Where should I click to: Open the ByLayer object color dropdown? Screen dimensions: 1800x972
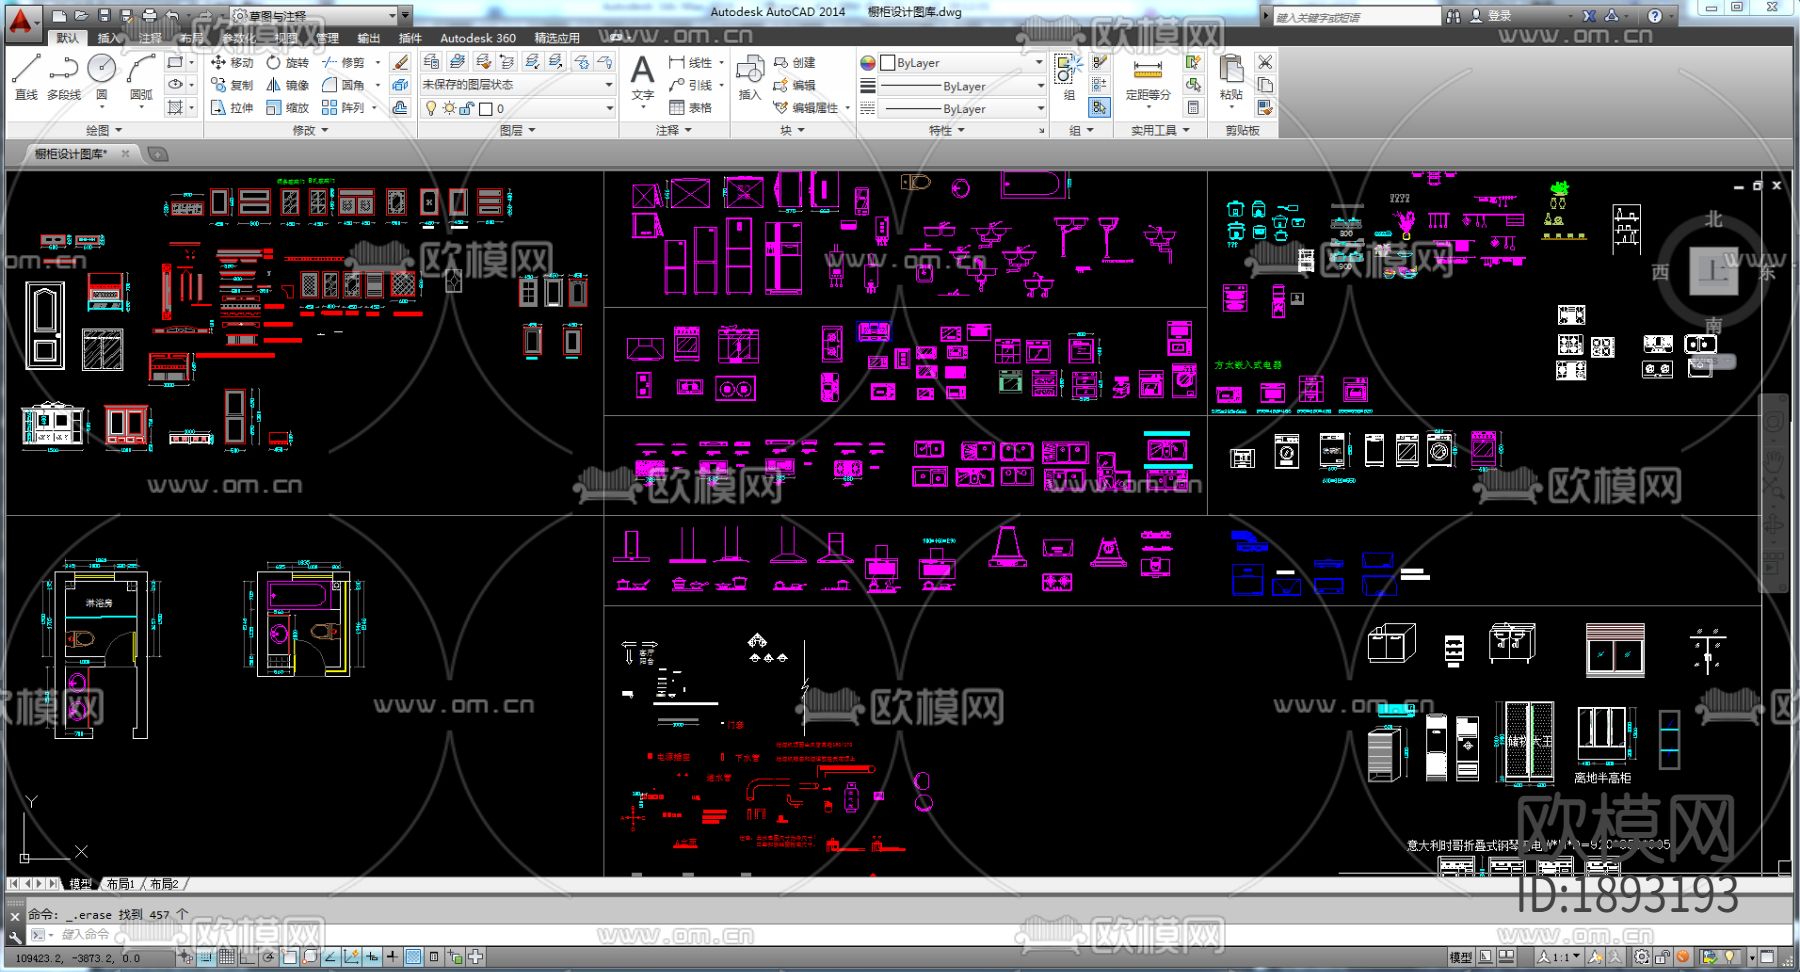click(960, 62)
